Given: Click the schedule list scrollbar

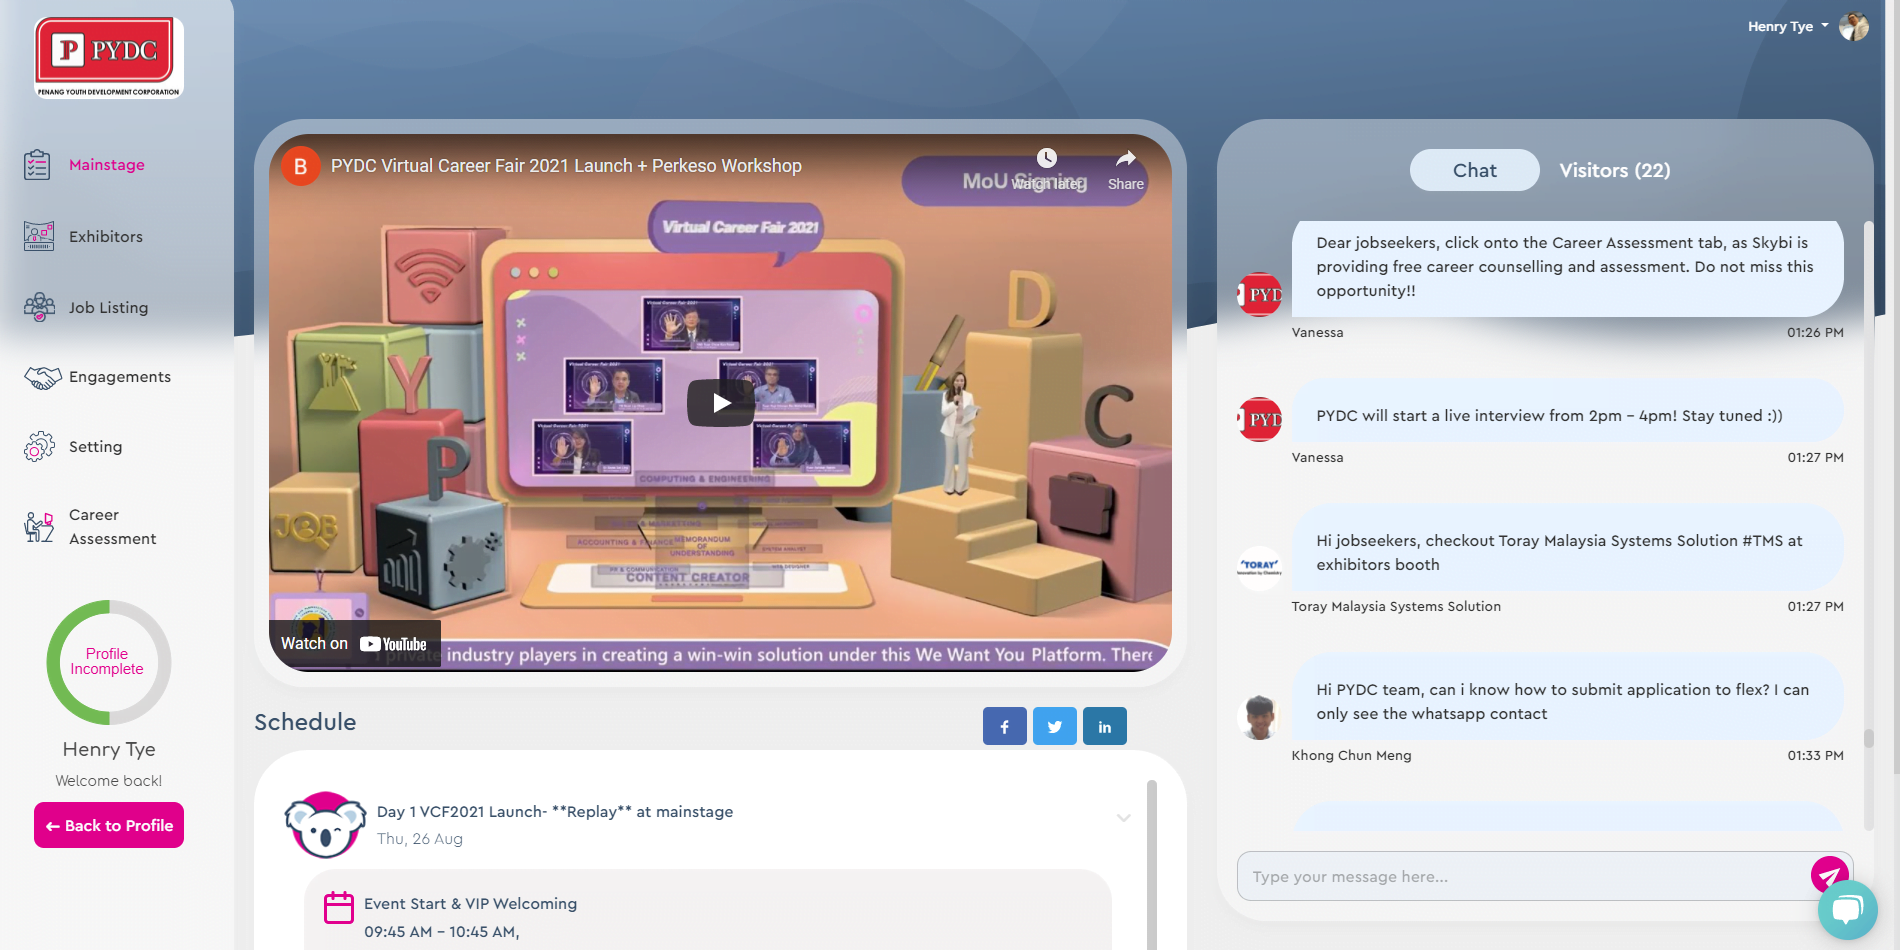Looking at the screenshot, I should coord(1152,865).
